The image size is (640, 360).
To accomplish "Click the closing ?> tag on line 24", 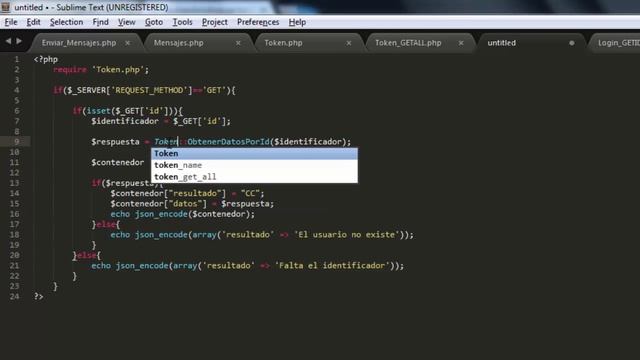I will tap(38, 296).
